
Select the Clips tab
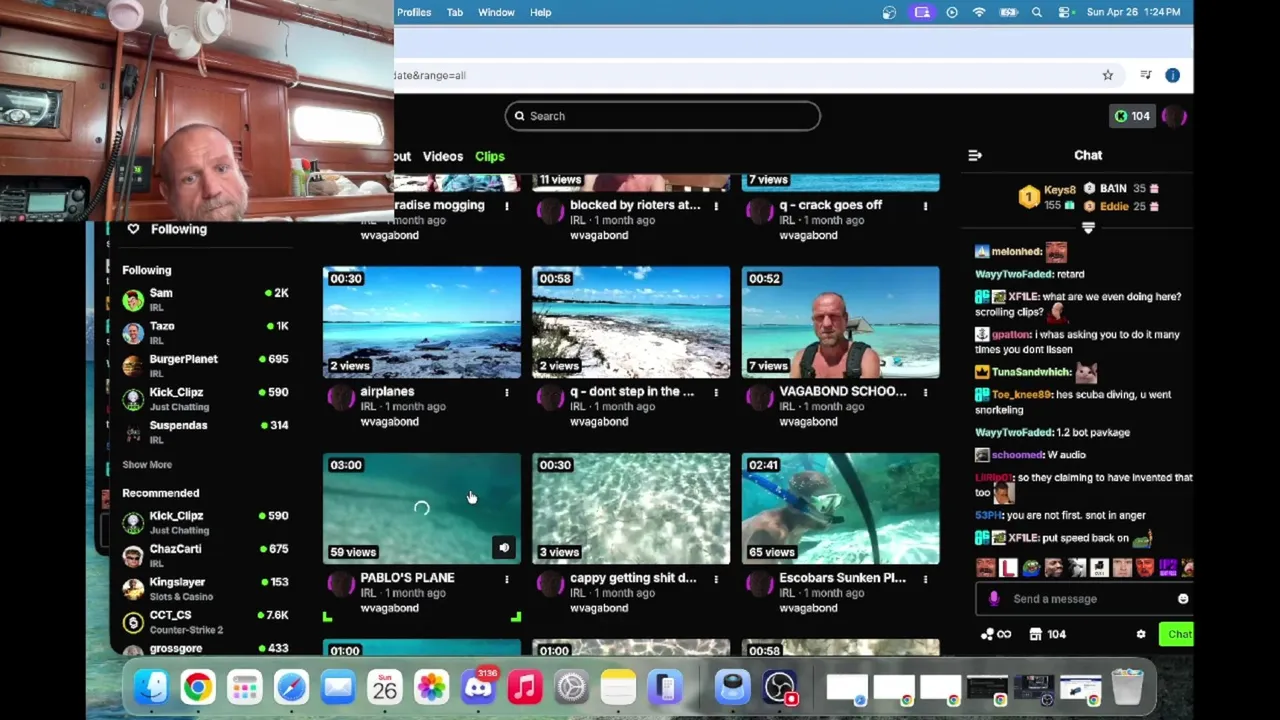pos(490,156)
